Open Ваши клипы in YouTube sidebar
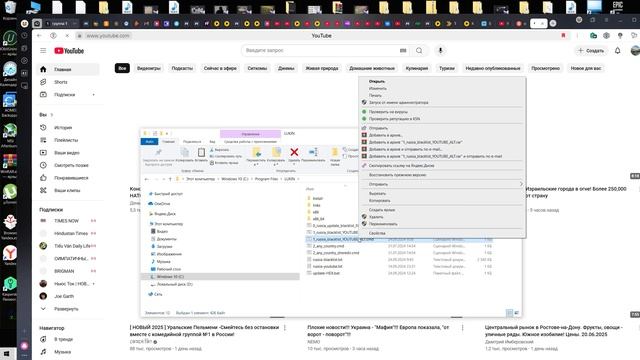Viewport: 640px width, 360px height. [x=67, y=191]
